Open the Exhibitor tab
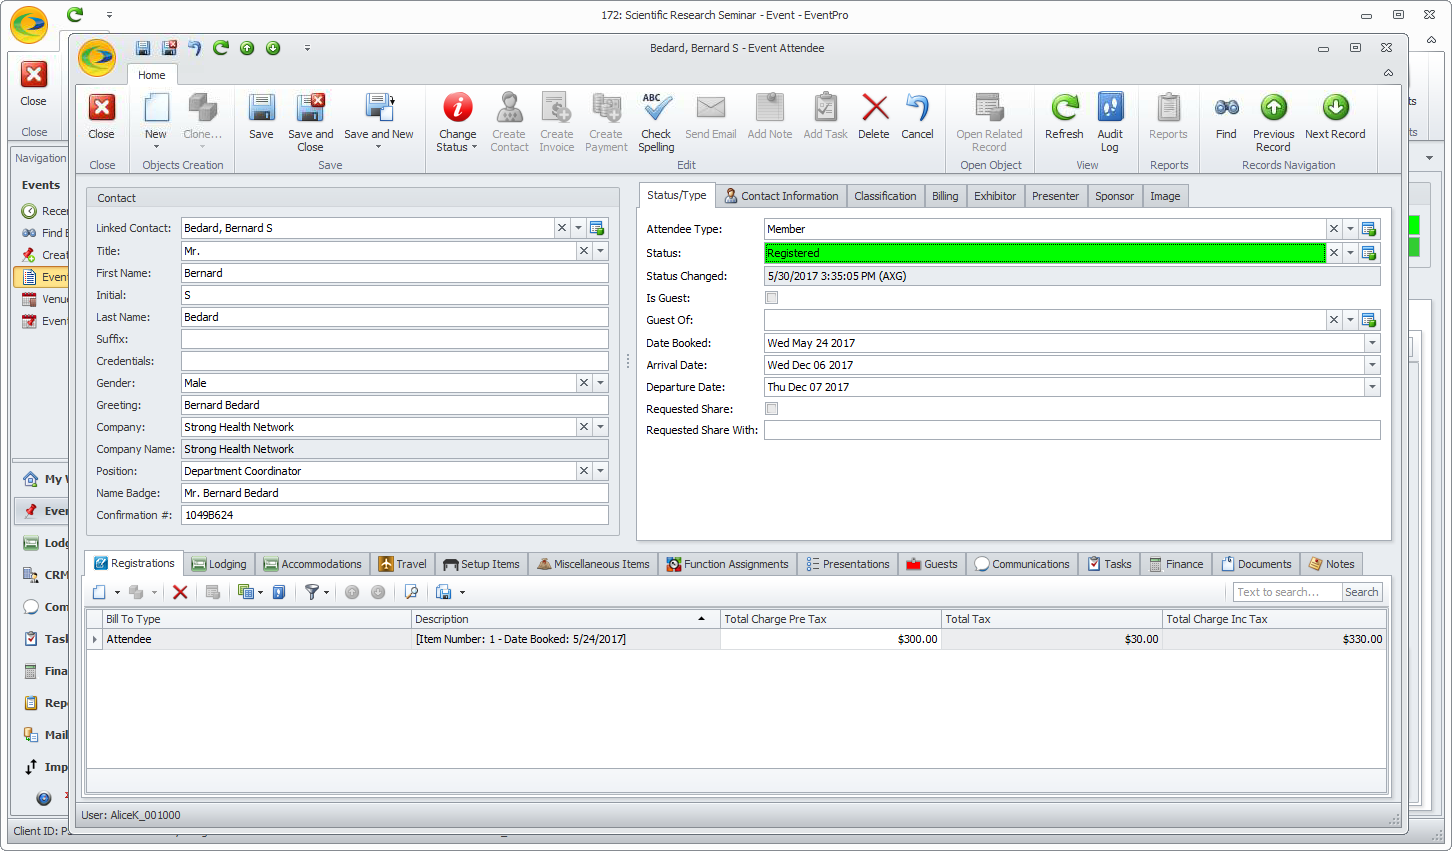 (995, 196)
